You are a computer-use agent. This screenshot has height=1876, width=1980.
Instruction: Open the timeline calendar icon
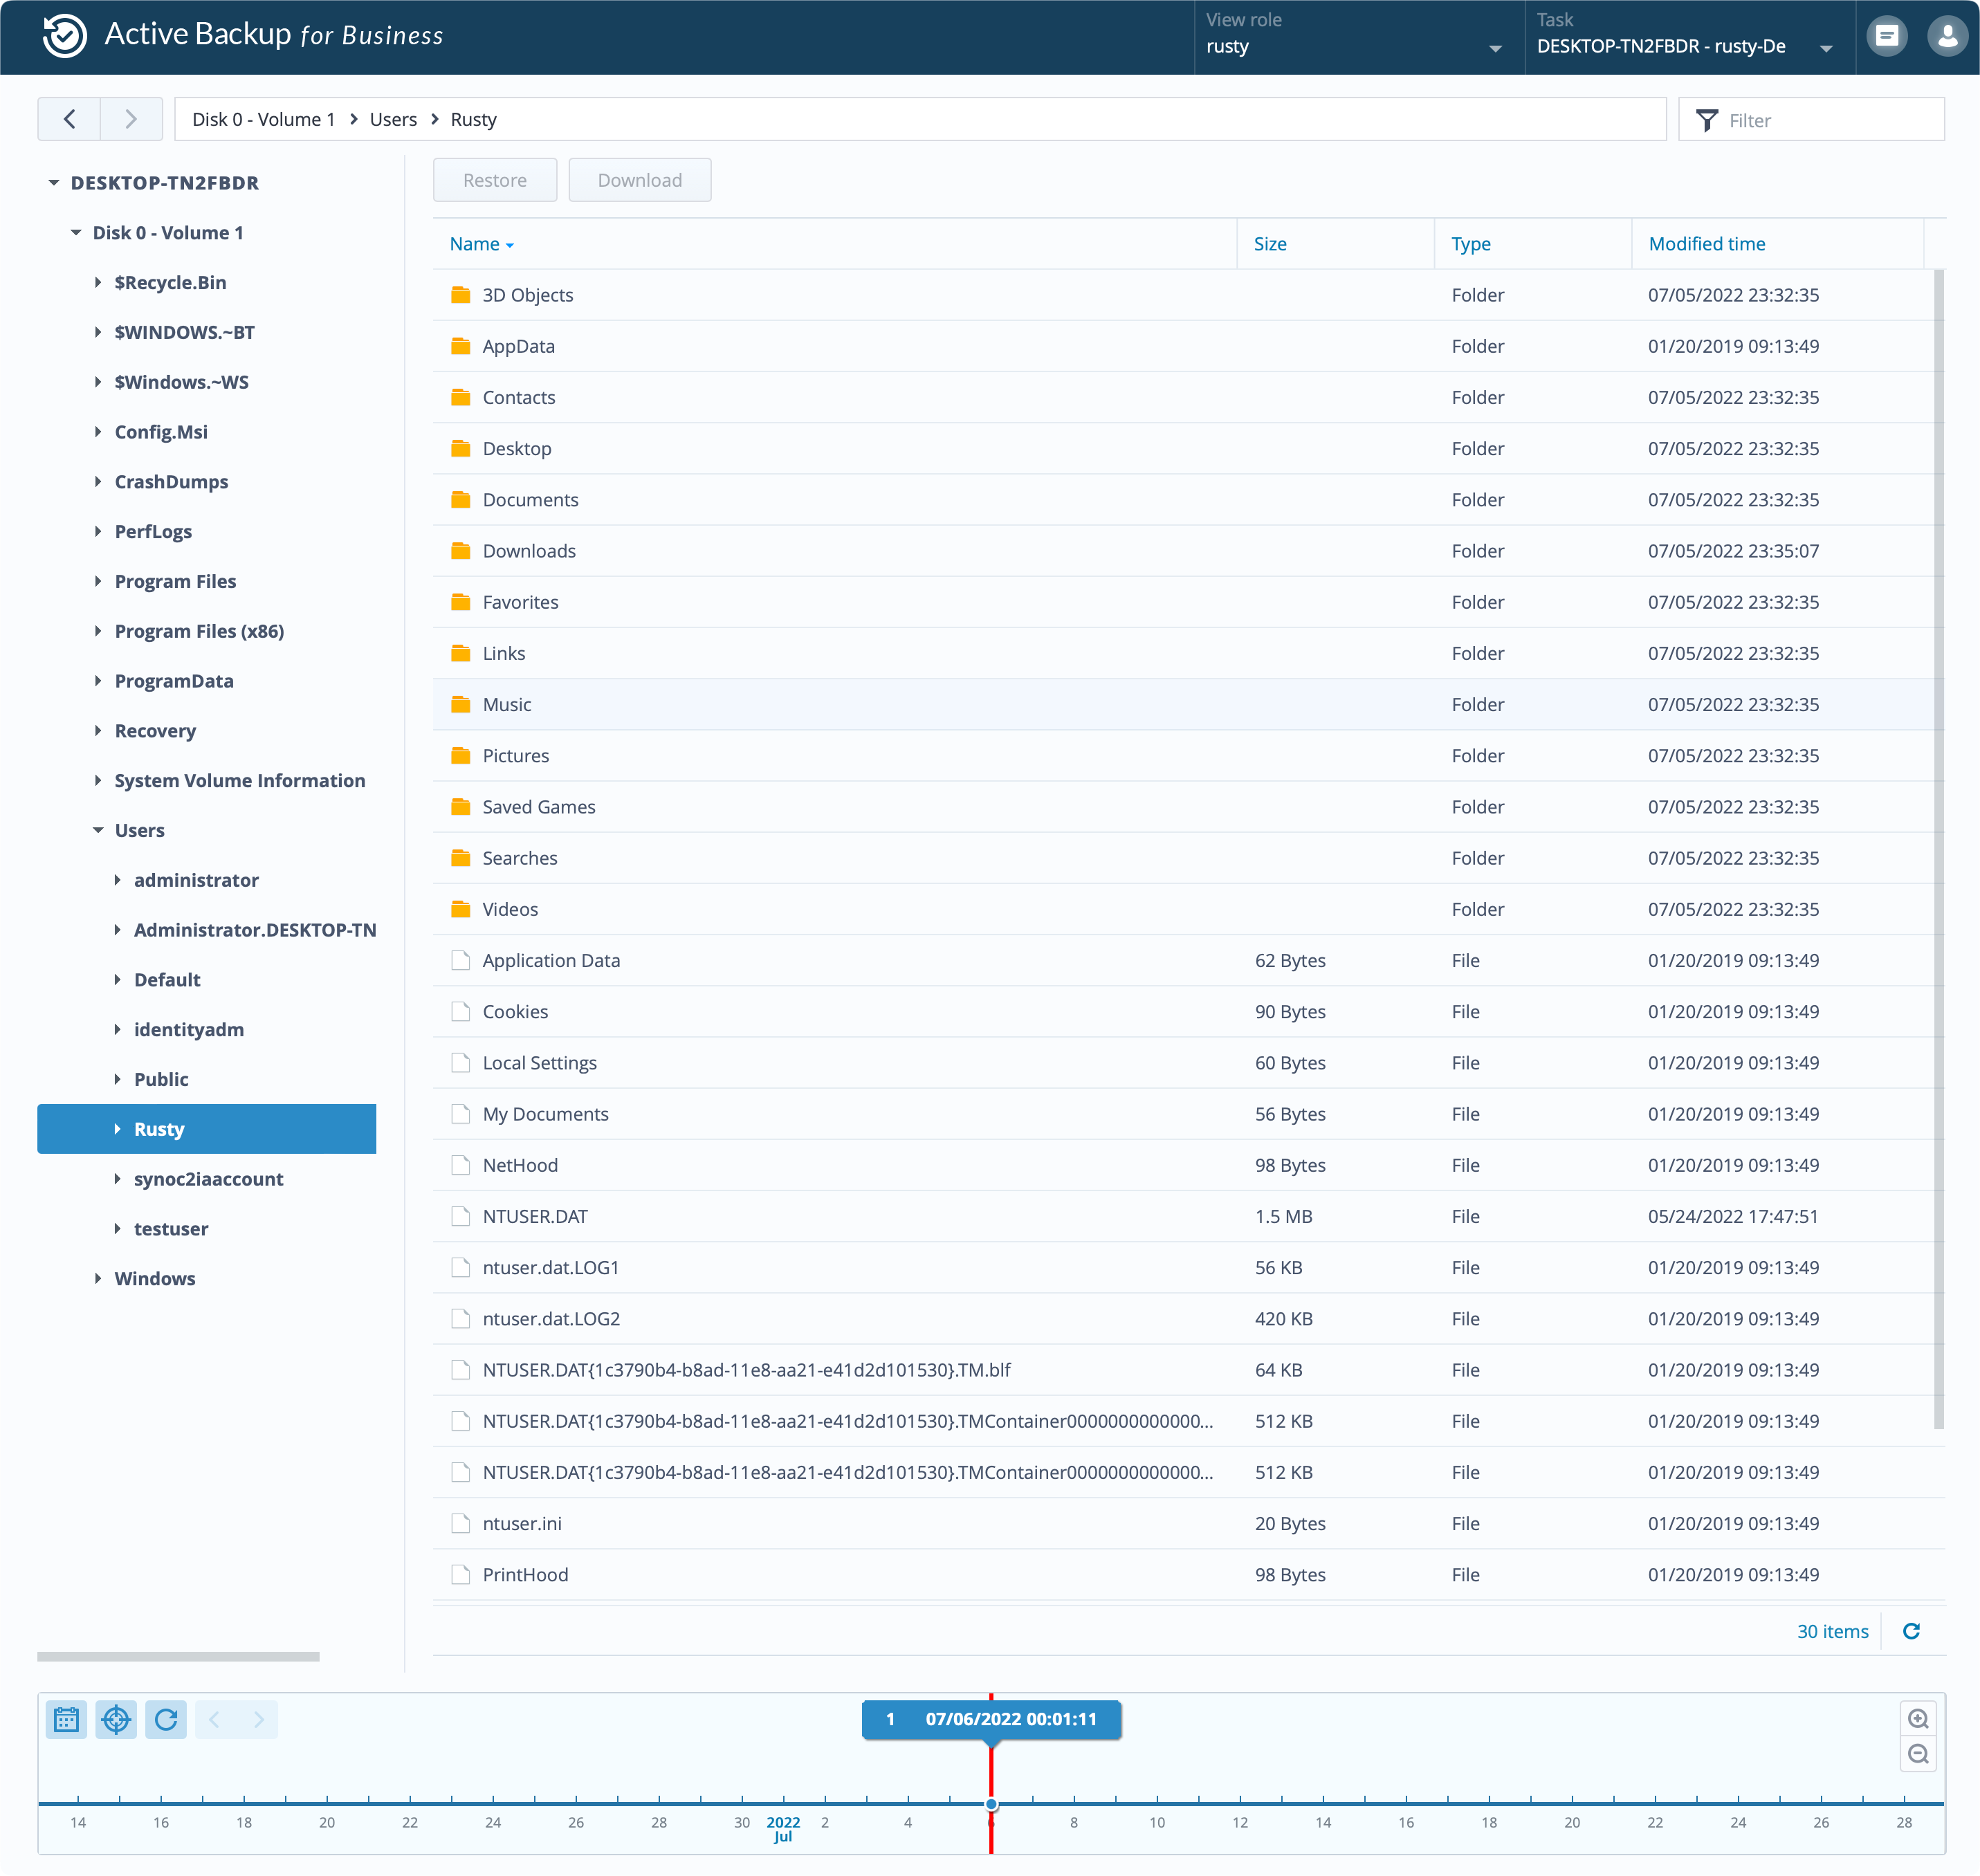click(67, 1719)
